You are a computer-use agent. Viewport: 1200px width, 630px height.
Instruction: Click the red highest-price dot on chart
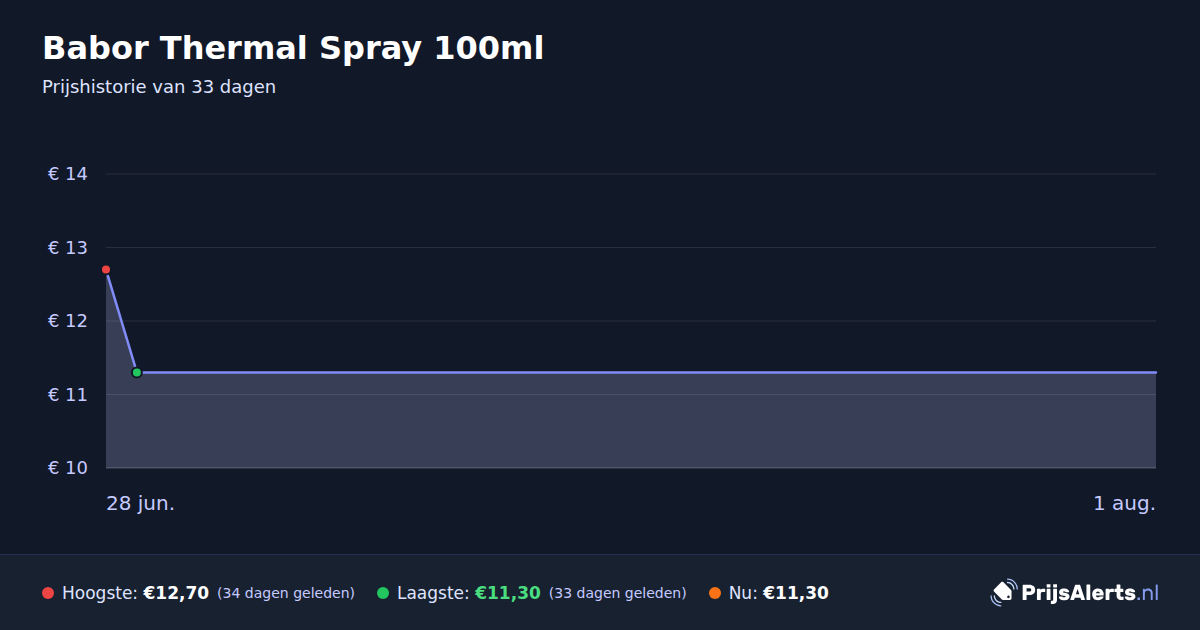tap(106, 270)
